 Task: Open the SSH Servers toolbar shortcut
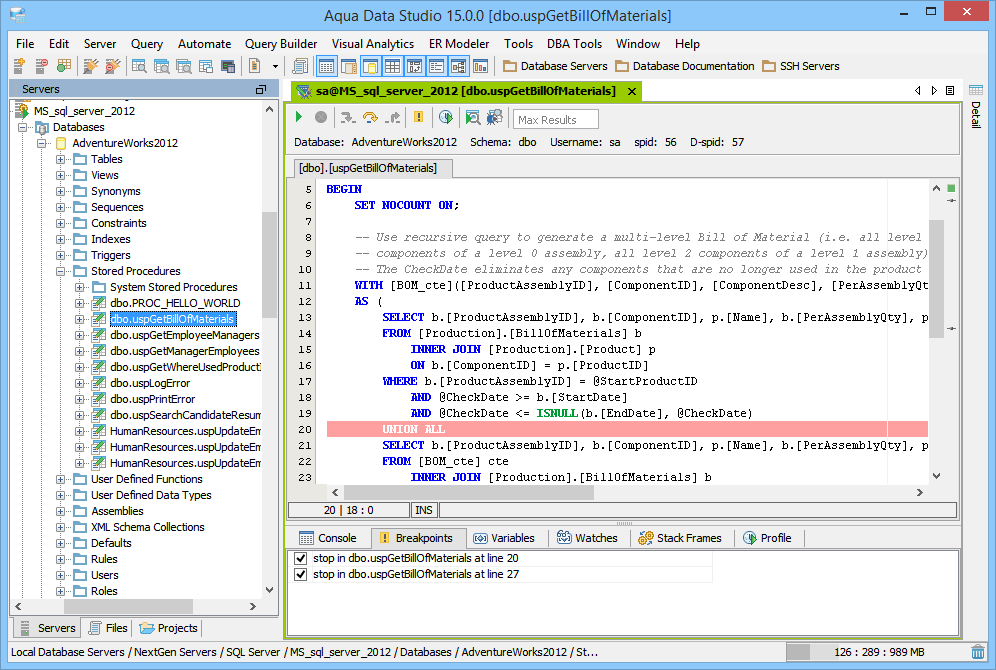[x=801, y=66]
